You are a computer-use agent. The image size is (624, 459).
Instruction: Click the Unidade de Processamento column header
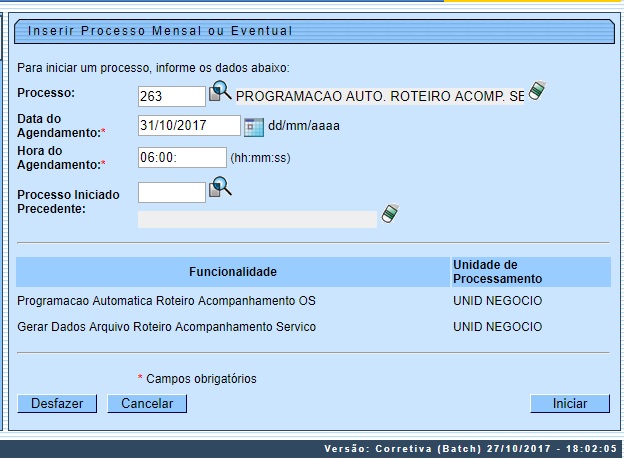coord(497,272)
